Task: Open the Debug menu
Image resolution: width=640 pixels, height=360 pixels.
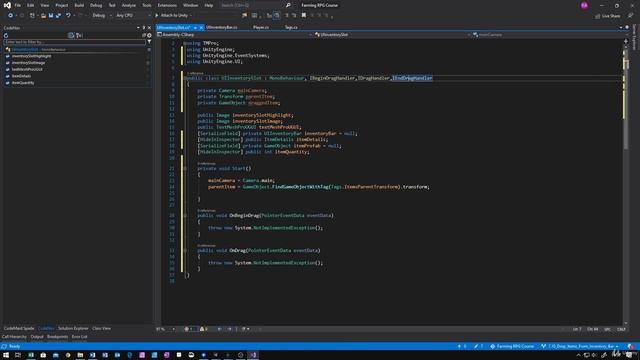Action: pyautogui.click(x=96, y=5)
